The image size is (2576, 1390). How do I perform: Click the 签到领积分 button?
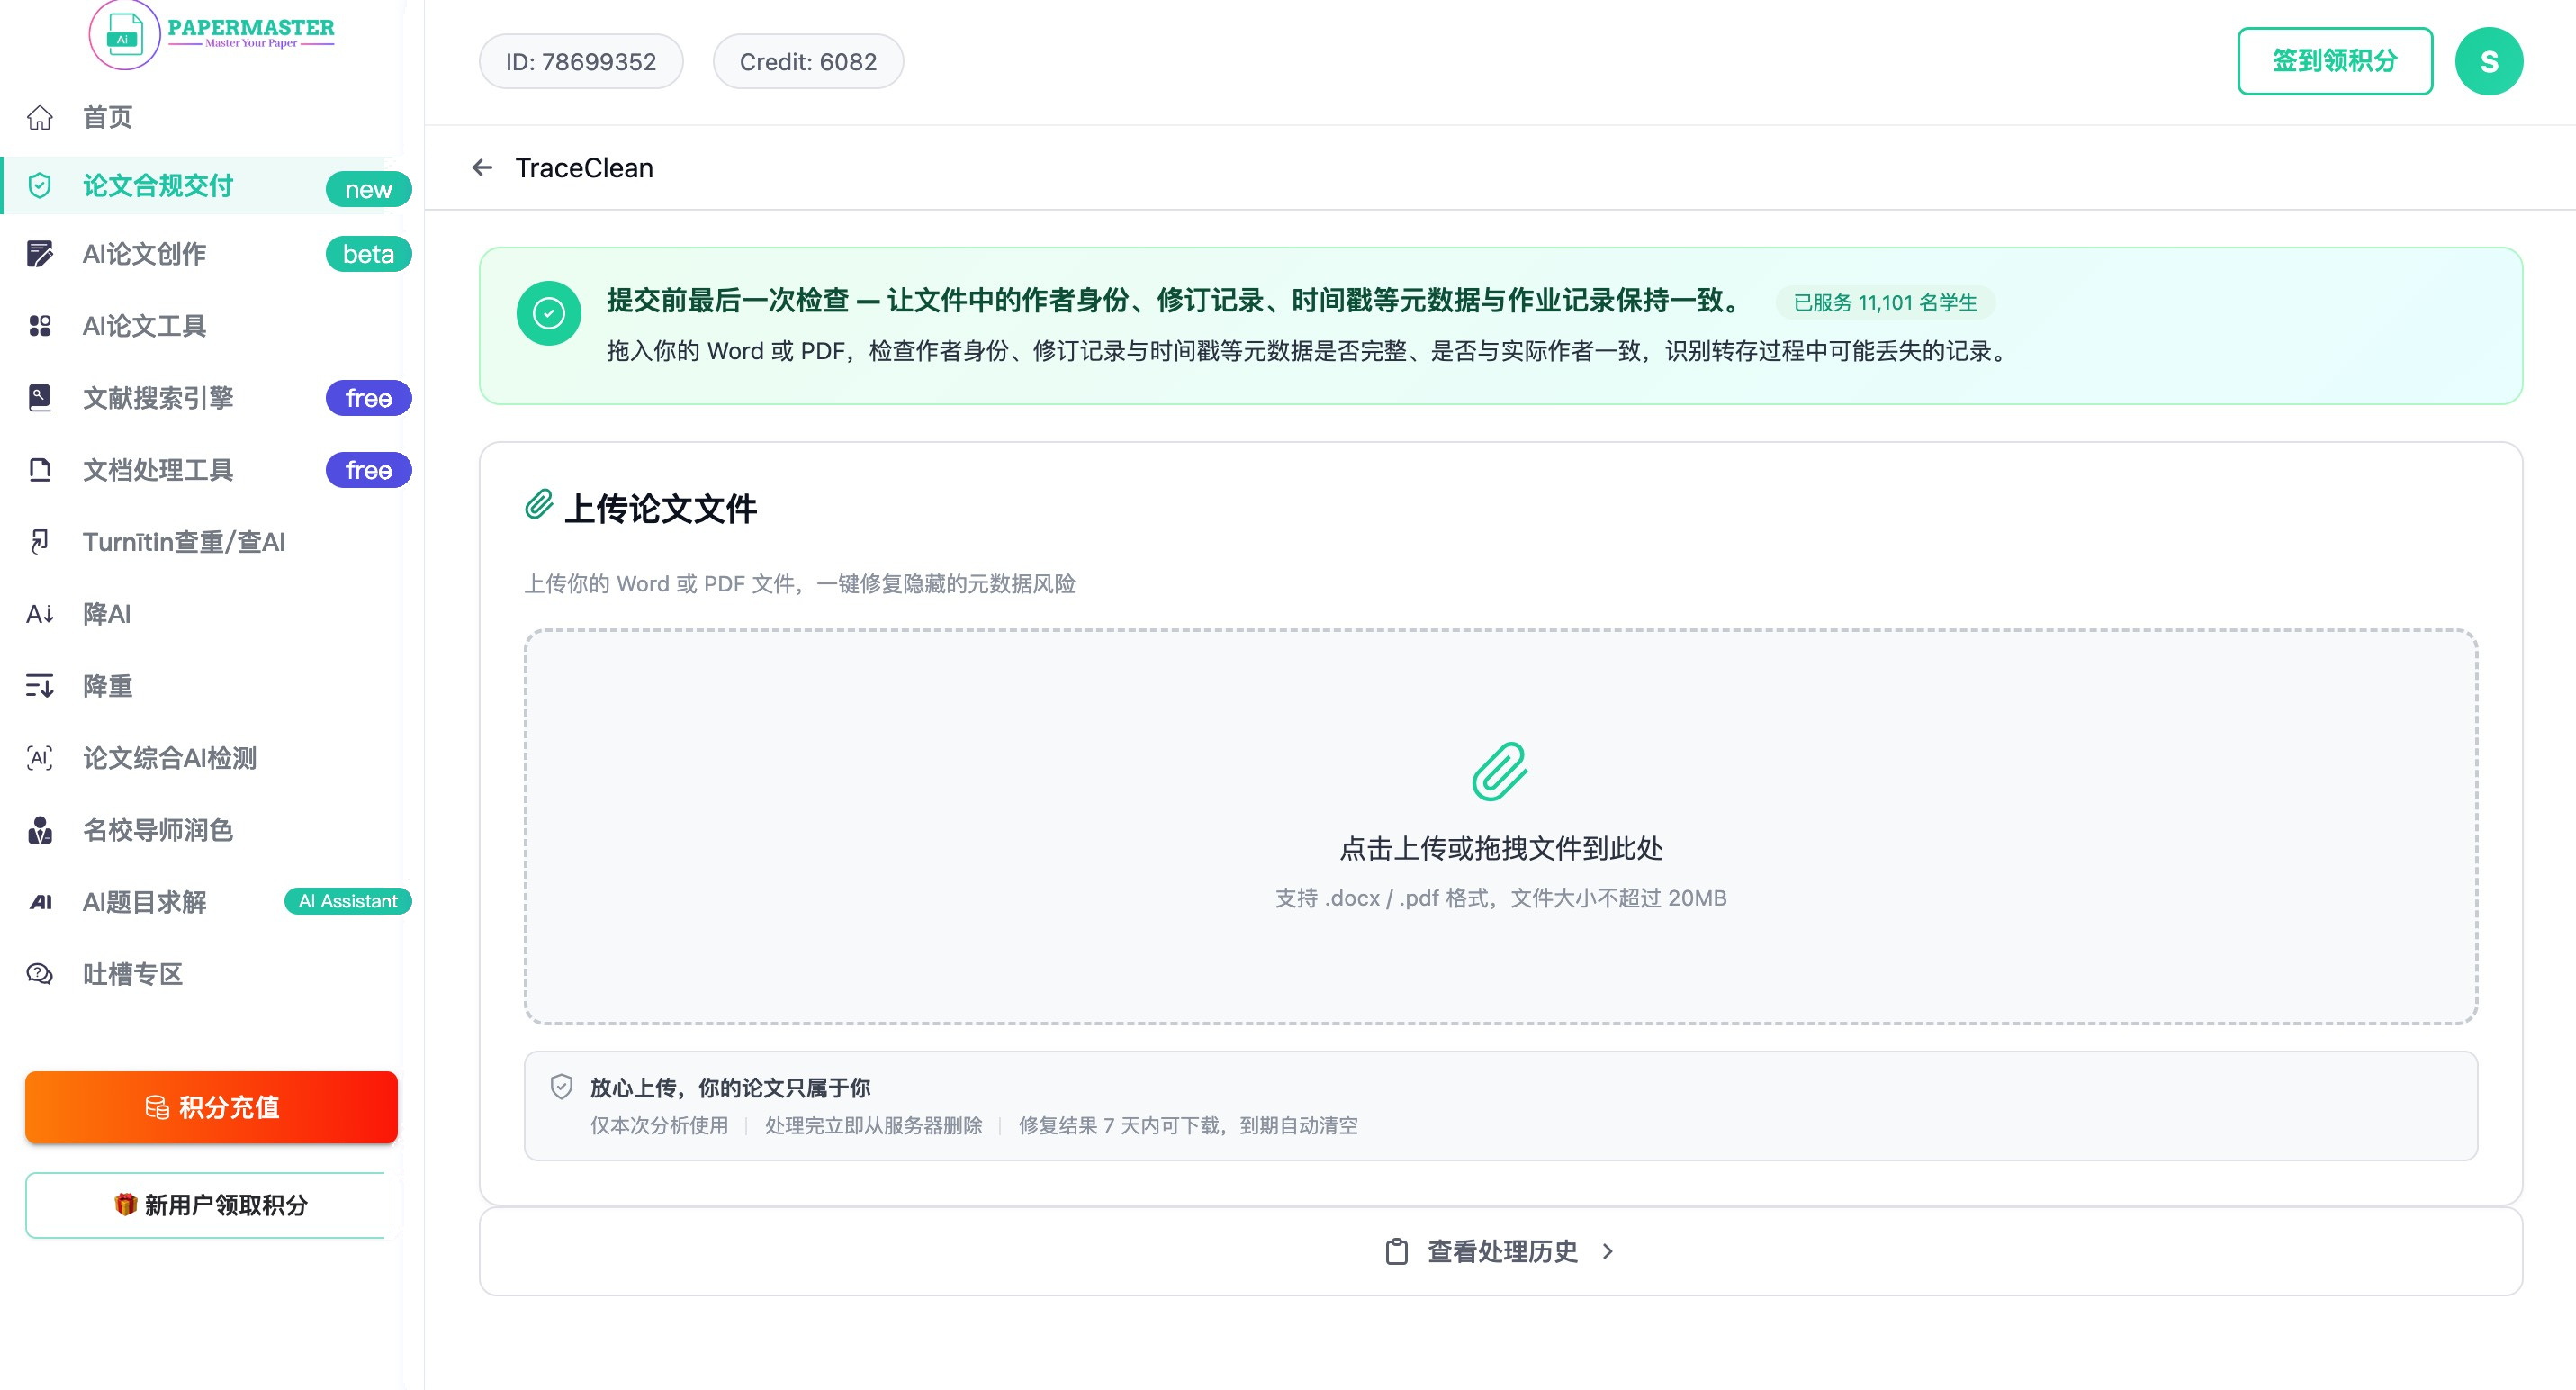pyautogui.click(x=2335, y=61)
